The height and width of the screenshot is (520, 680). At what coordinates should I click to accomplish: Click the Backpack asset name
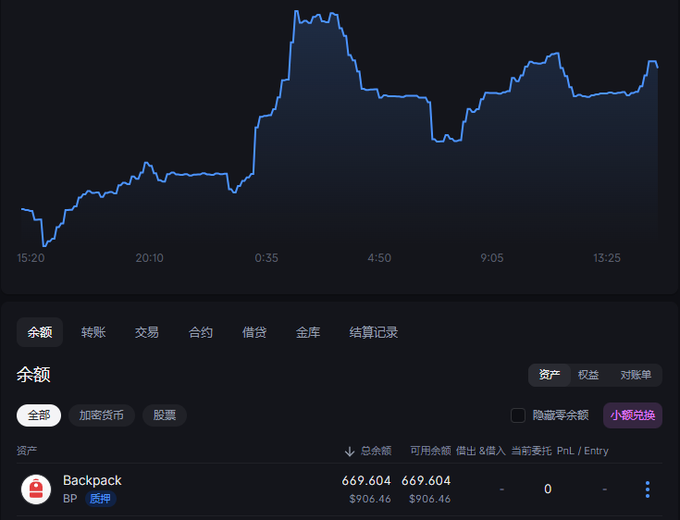92,481
